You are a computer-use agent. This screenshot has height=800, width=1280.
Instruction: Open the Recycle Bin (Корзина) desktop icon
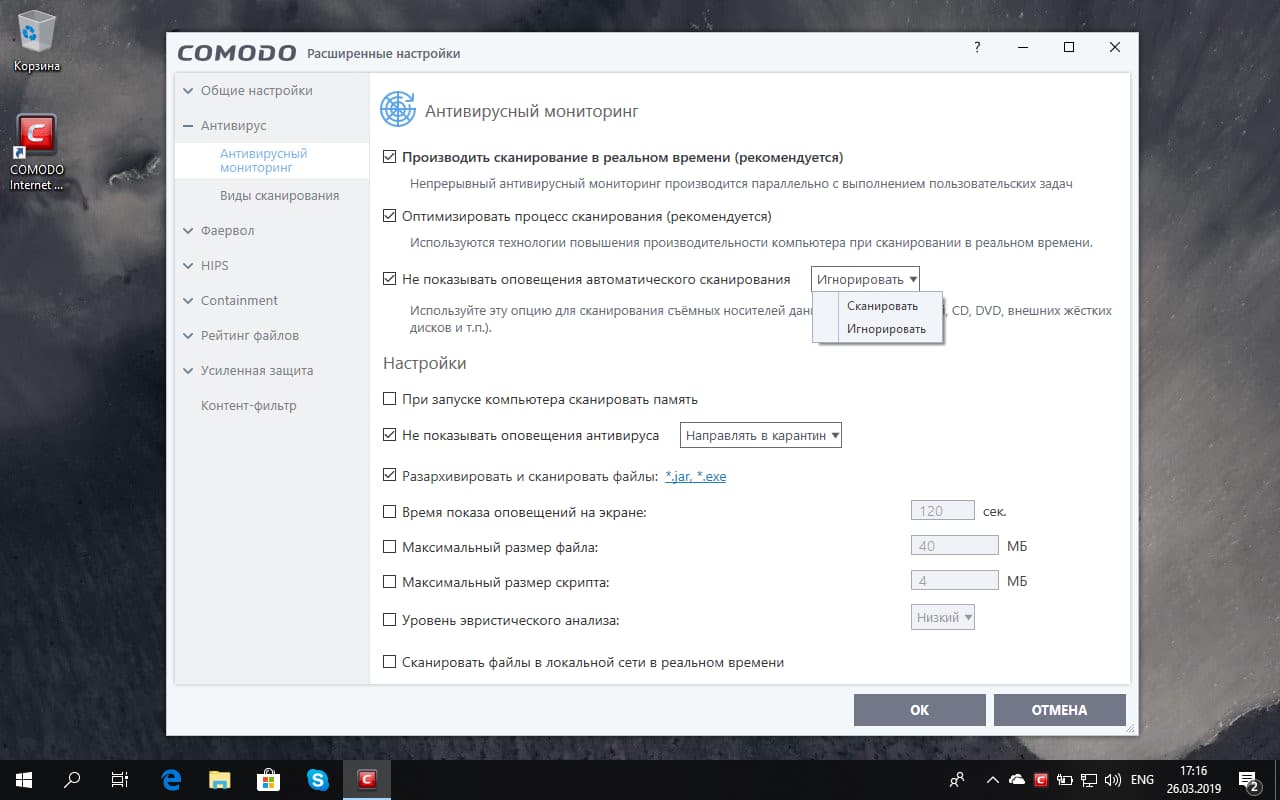[x=37, y=42]
